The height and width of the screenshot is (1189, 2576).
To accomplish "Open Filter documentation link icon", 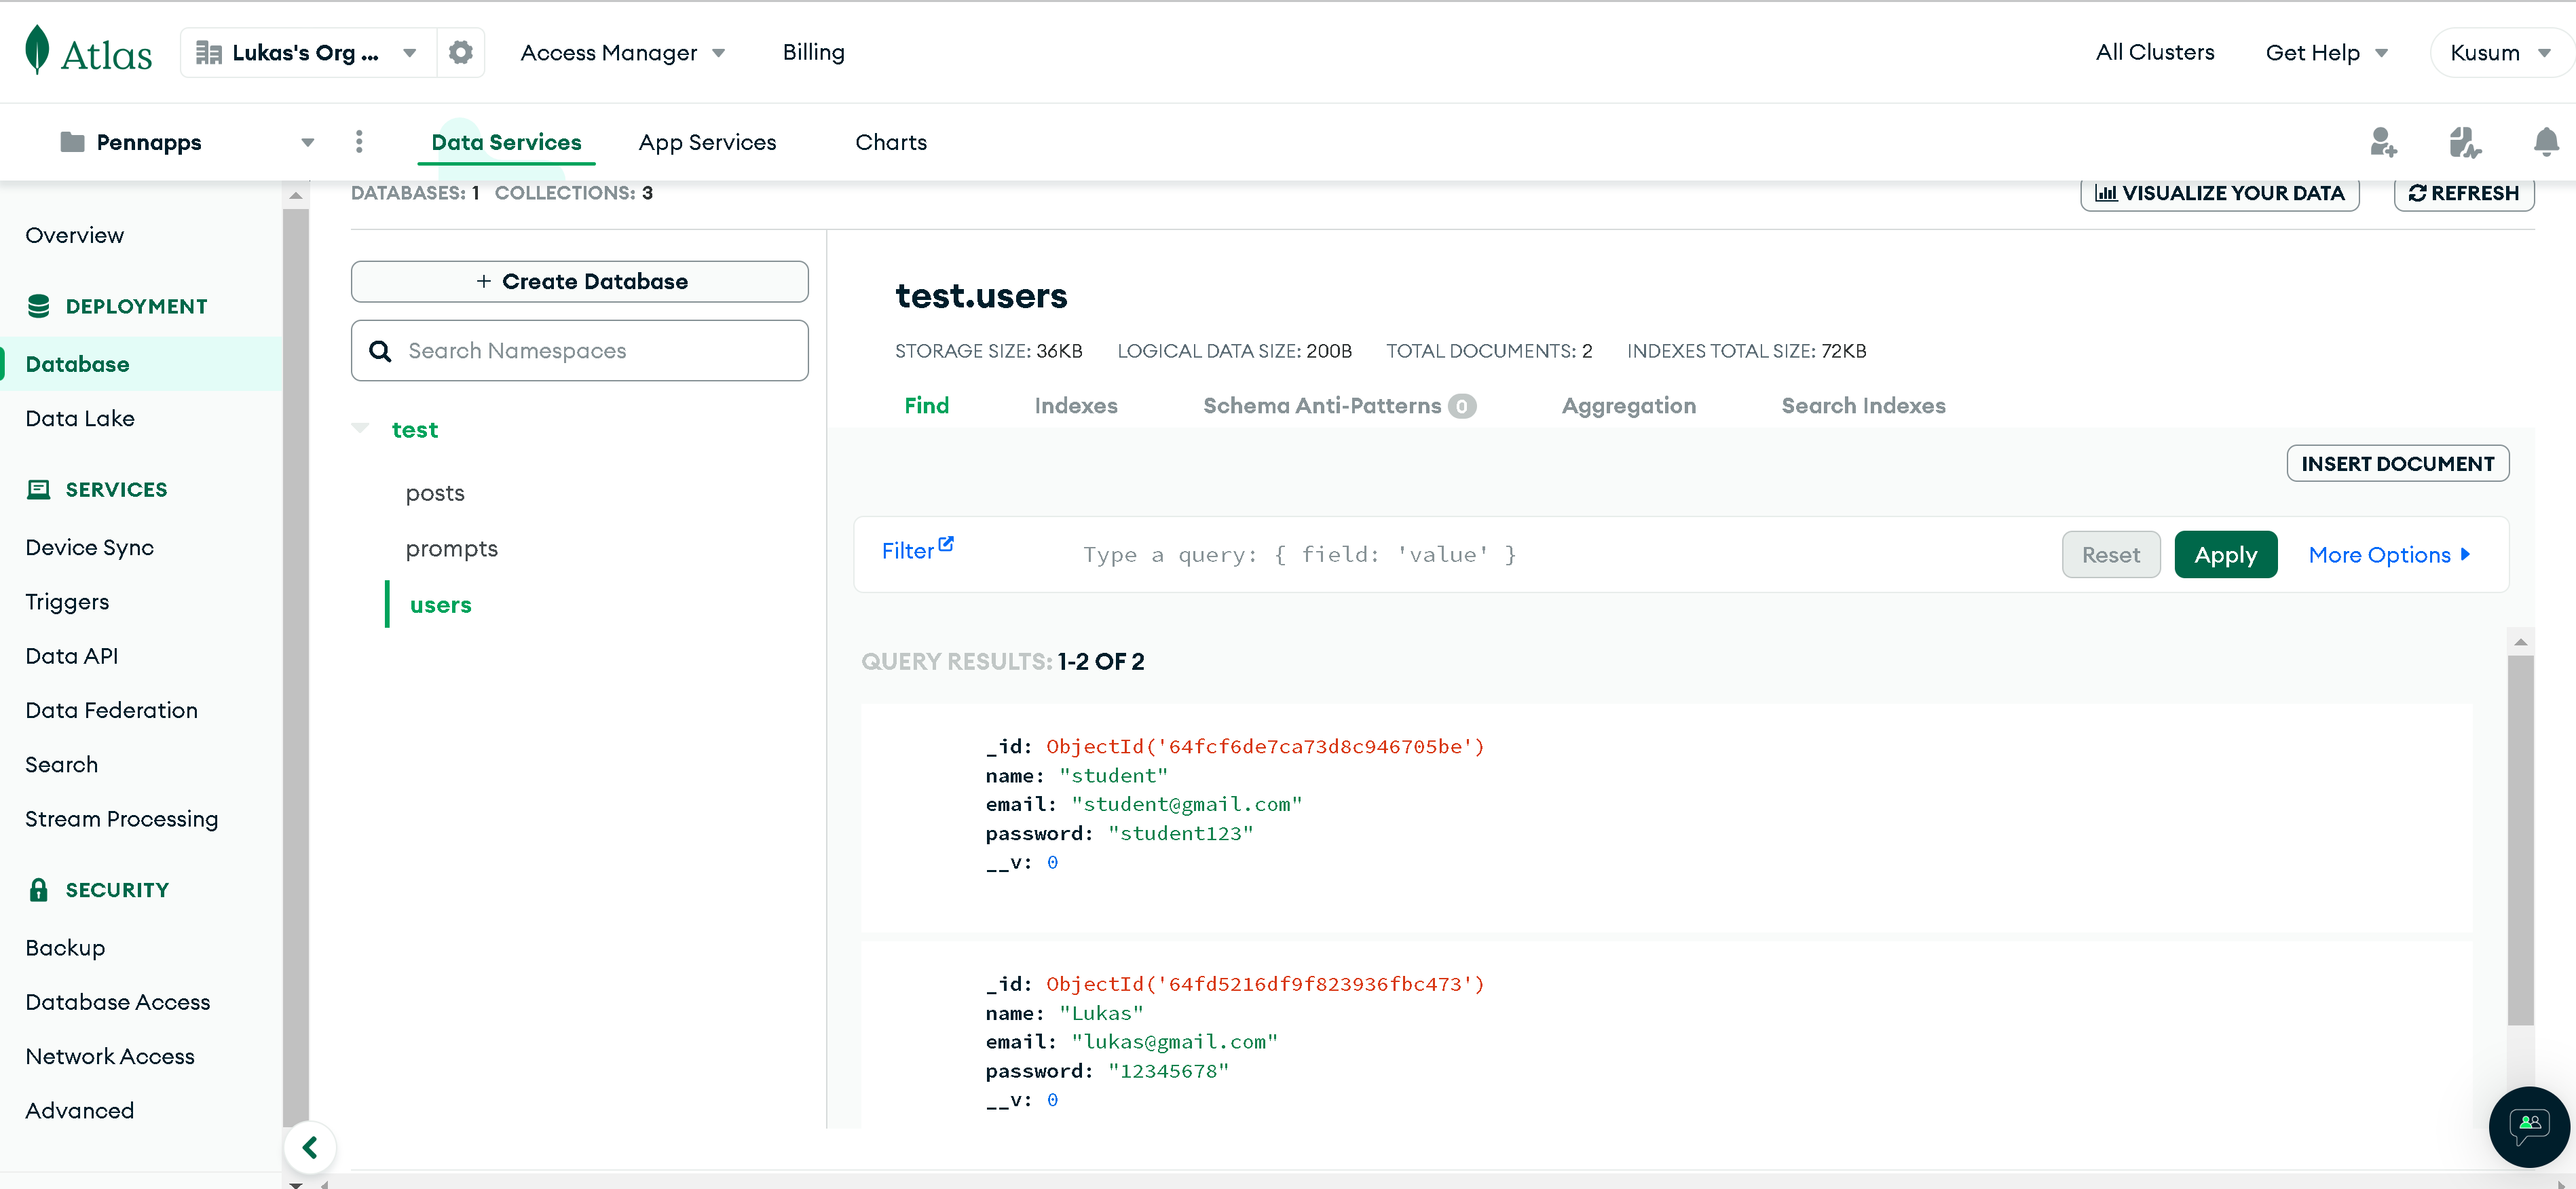I will 946,544.
